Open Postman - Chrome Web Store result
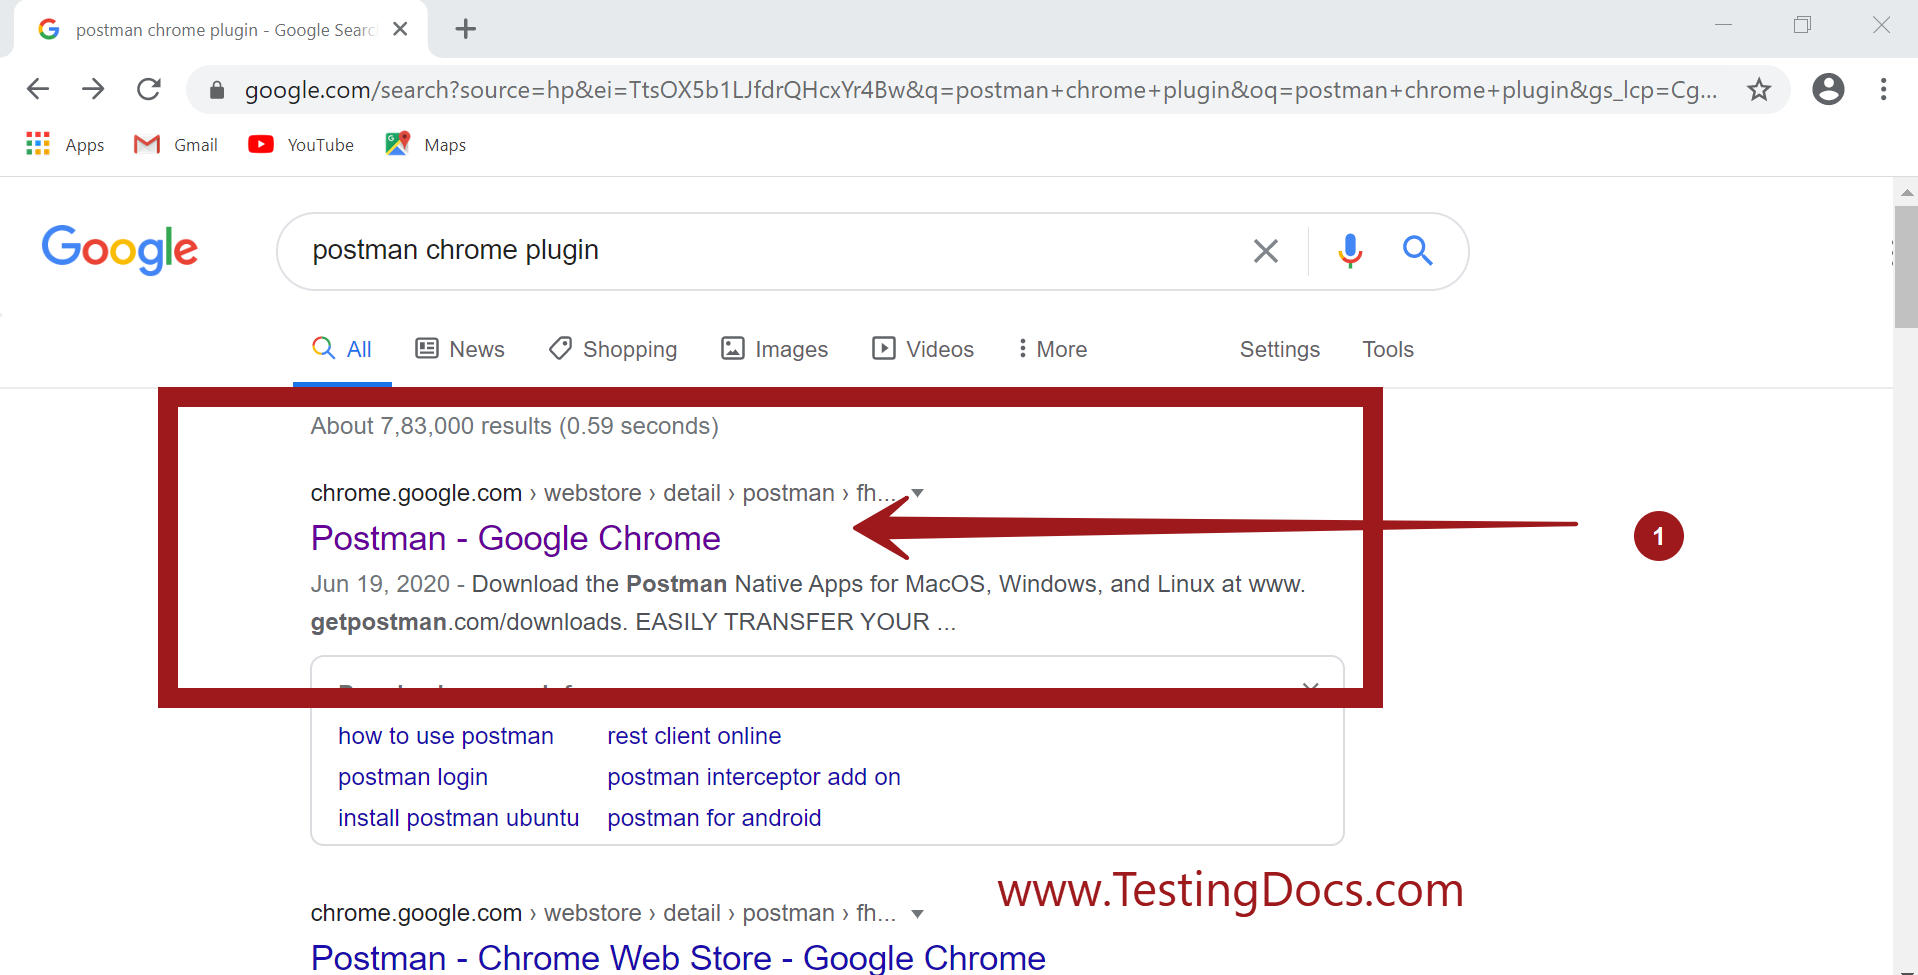1918x975 pixels. (678, 957)
